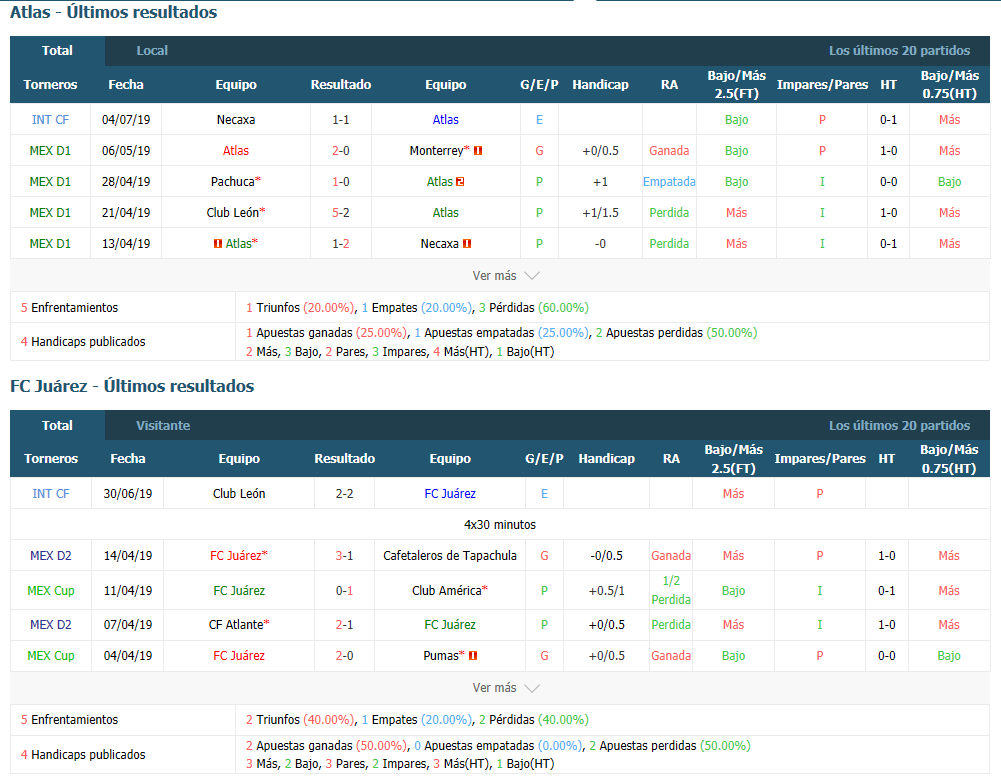Click the MEX D2 link on 14/04/19
1001x778 pixels.
coord(51,556)
